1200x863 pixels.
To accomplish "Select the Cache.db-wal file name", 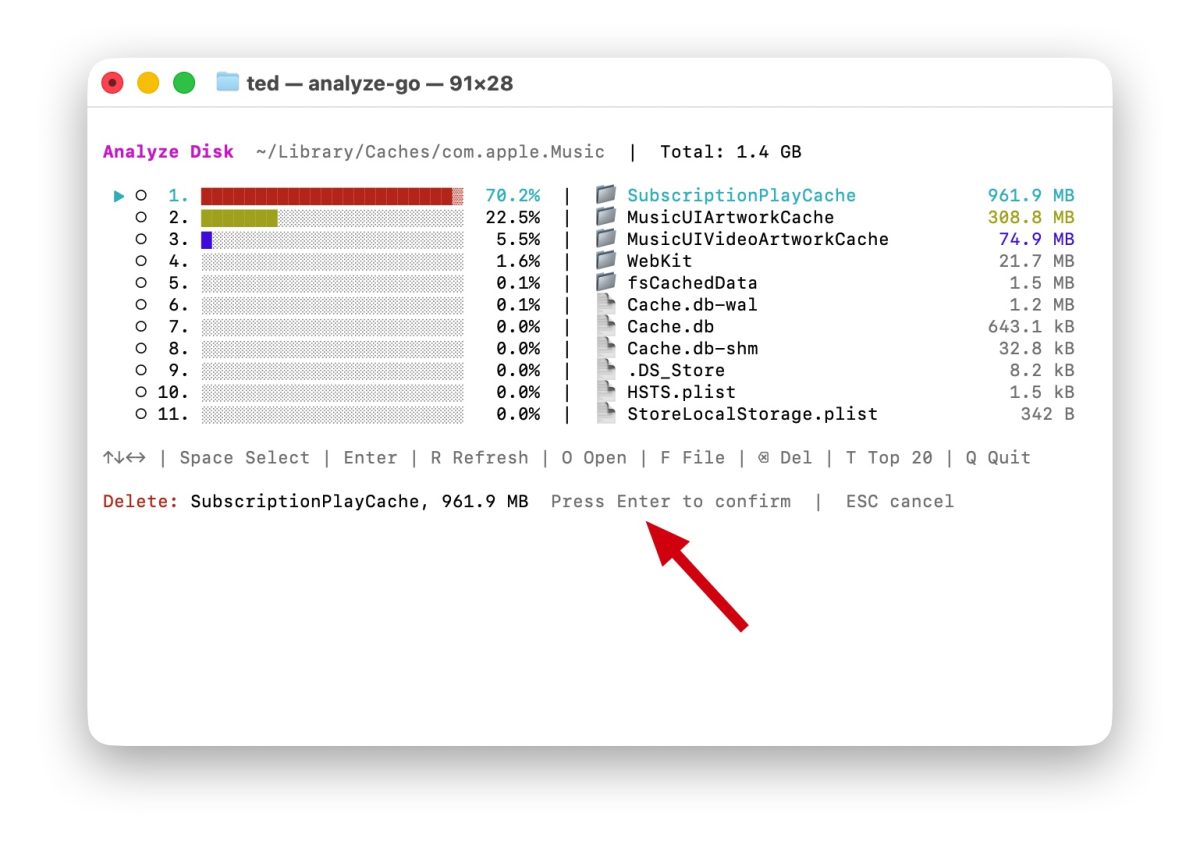I will click(x=692, y=305).
